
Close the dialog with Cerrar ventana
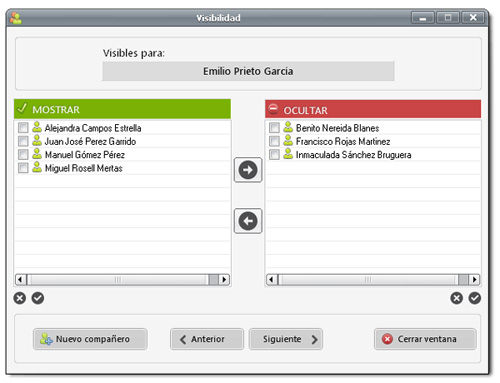click(425, 339)
